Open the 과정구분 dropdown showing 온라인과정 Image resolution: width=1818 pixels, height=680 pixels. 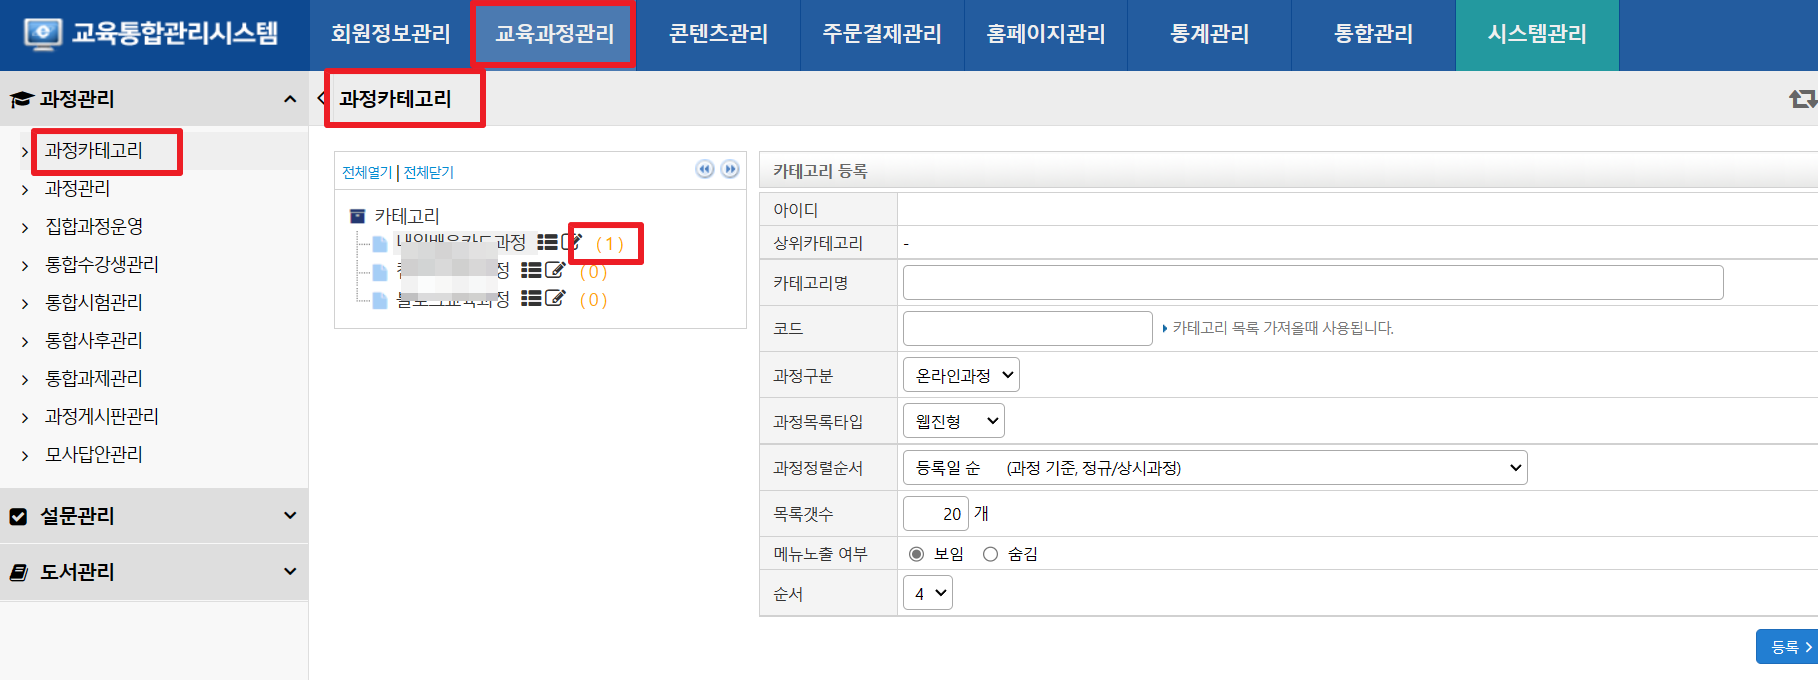pyautogui.click(x=960, y=375)
